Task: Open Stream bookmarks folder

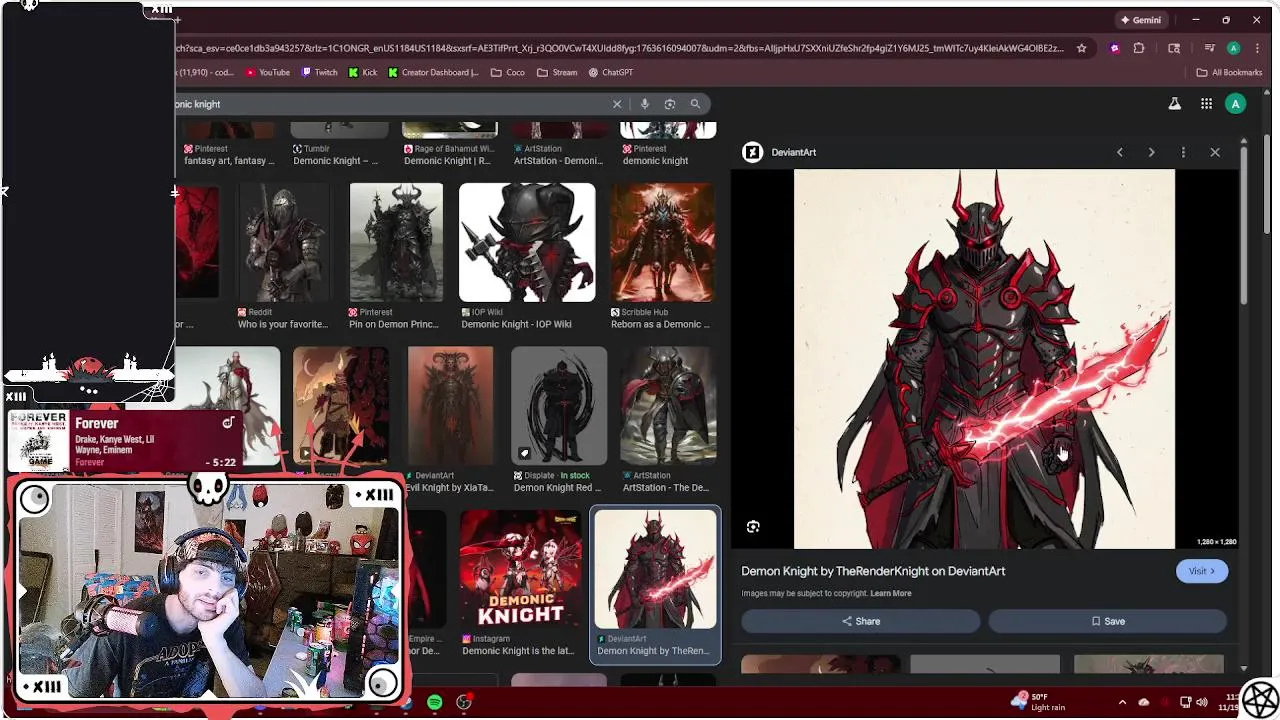Action: point(557,72)
